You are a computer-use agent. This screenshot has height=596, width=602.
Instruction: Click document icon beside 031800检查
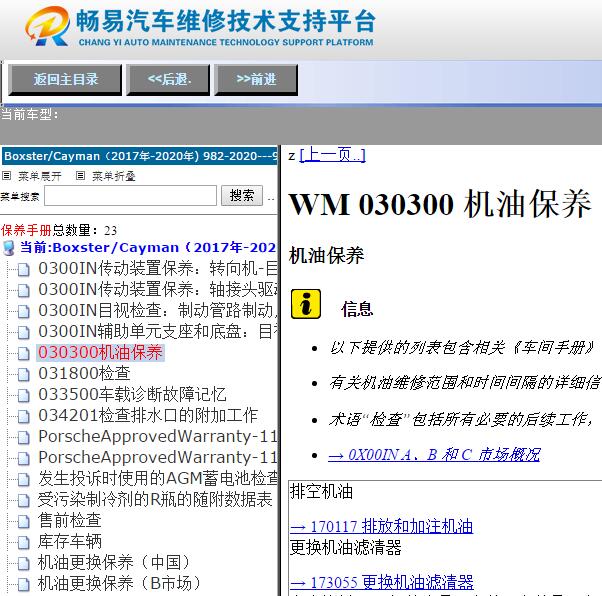pos(23,375)
